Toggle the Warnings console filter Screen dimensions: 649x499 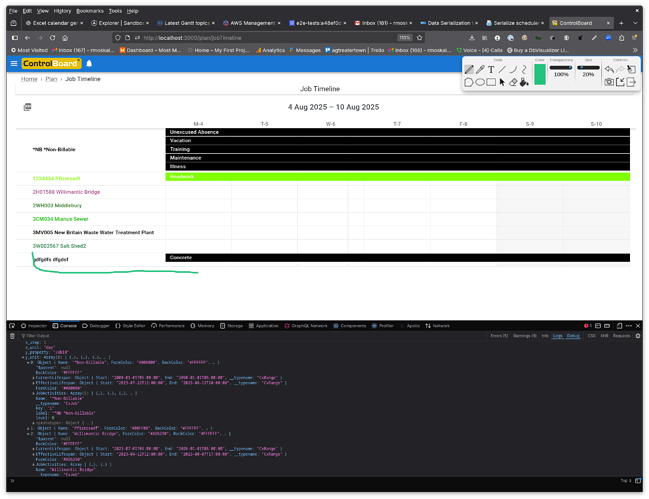[524, 336]
